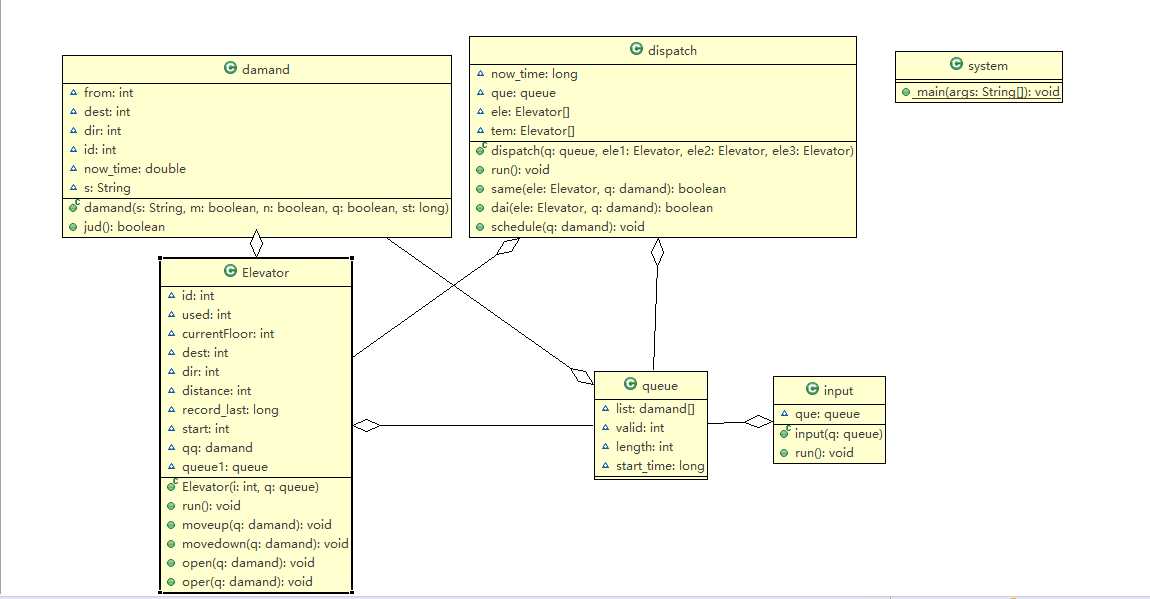This screenshot has height=599, width=1150.
Task: Select the input class title
Action: point(838,391)
